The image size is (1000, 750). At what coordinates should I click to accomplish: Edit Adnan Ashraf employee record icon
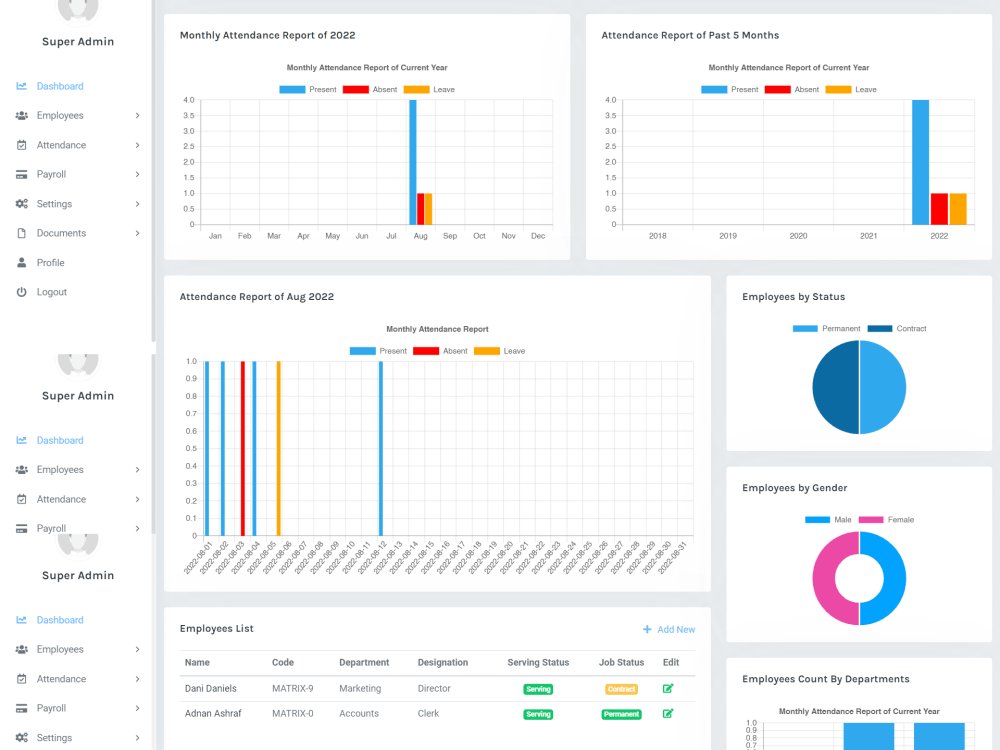tap(668, 714)
